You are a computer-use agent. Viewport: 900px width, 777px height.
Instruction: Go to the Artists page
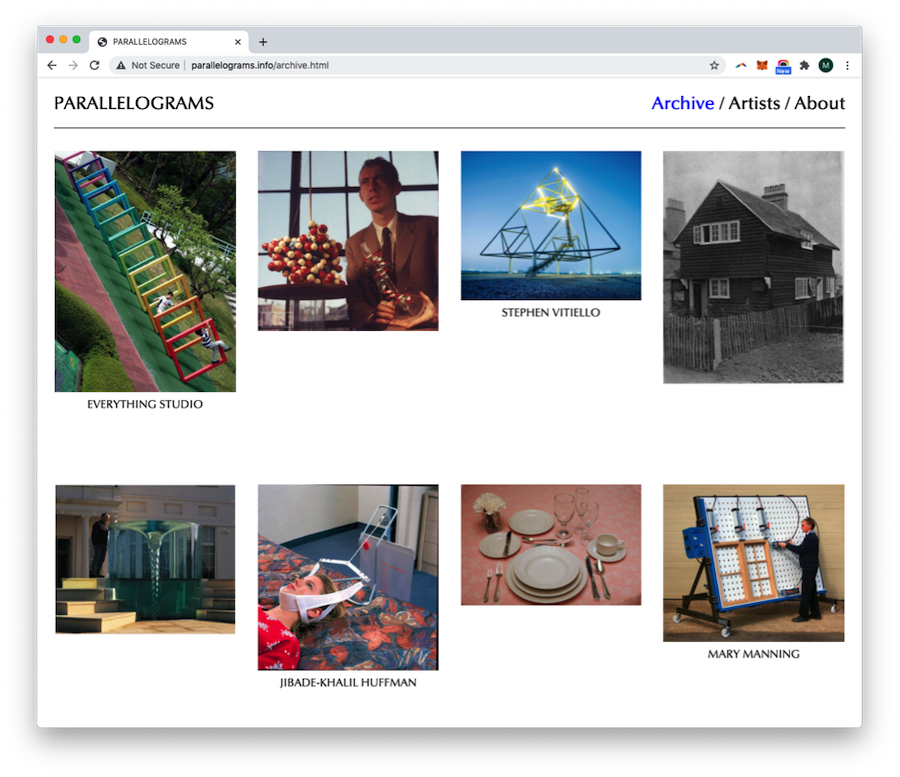(x=754, y=103)
